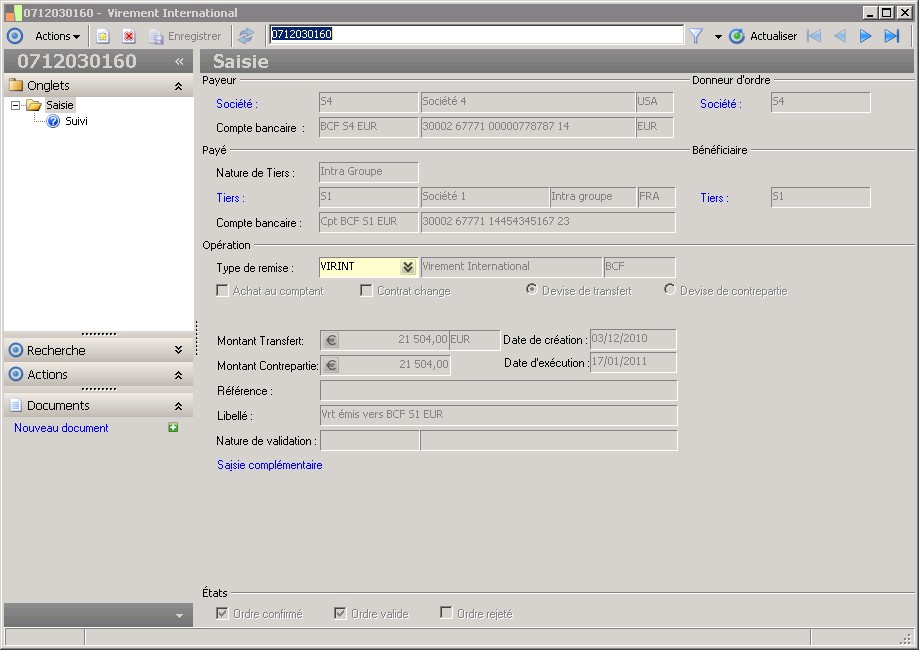Click the window title bar app icon
919x650 pixels.
[13, 13]
